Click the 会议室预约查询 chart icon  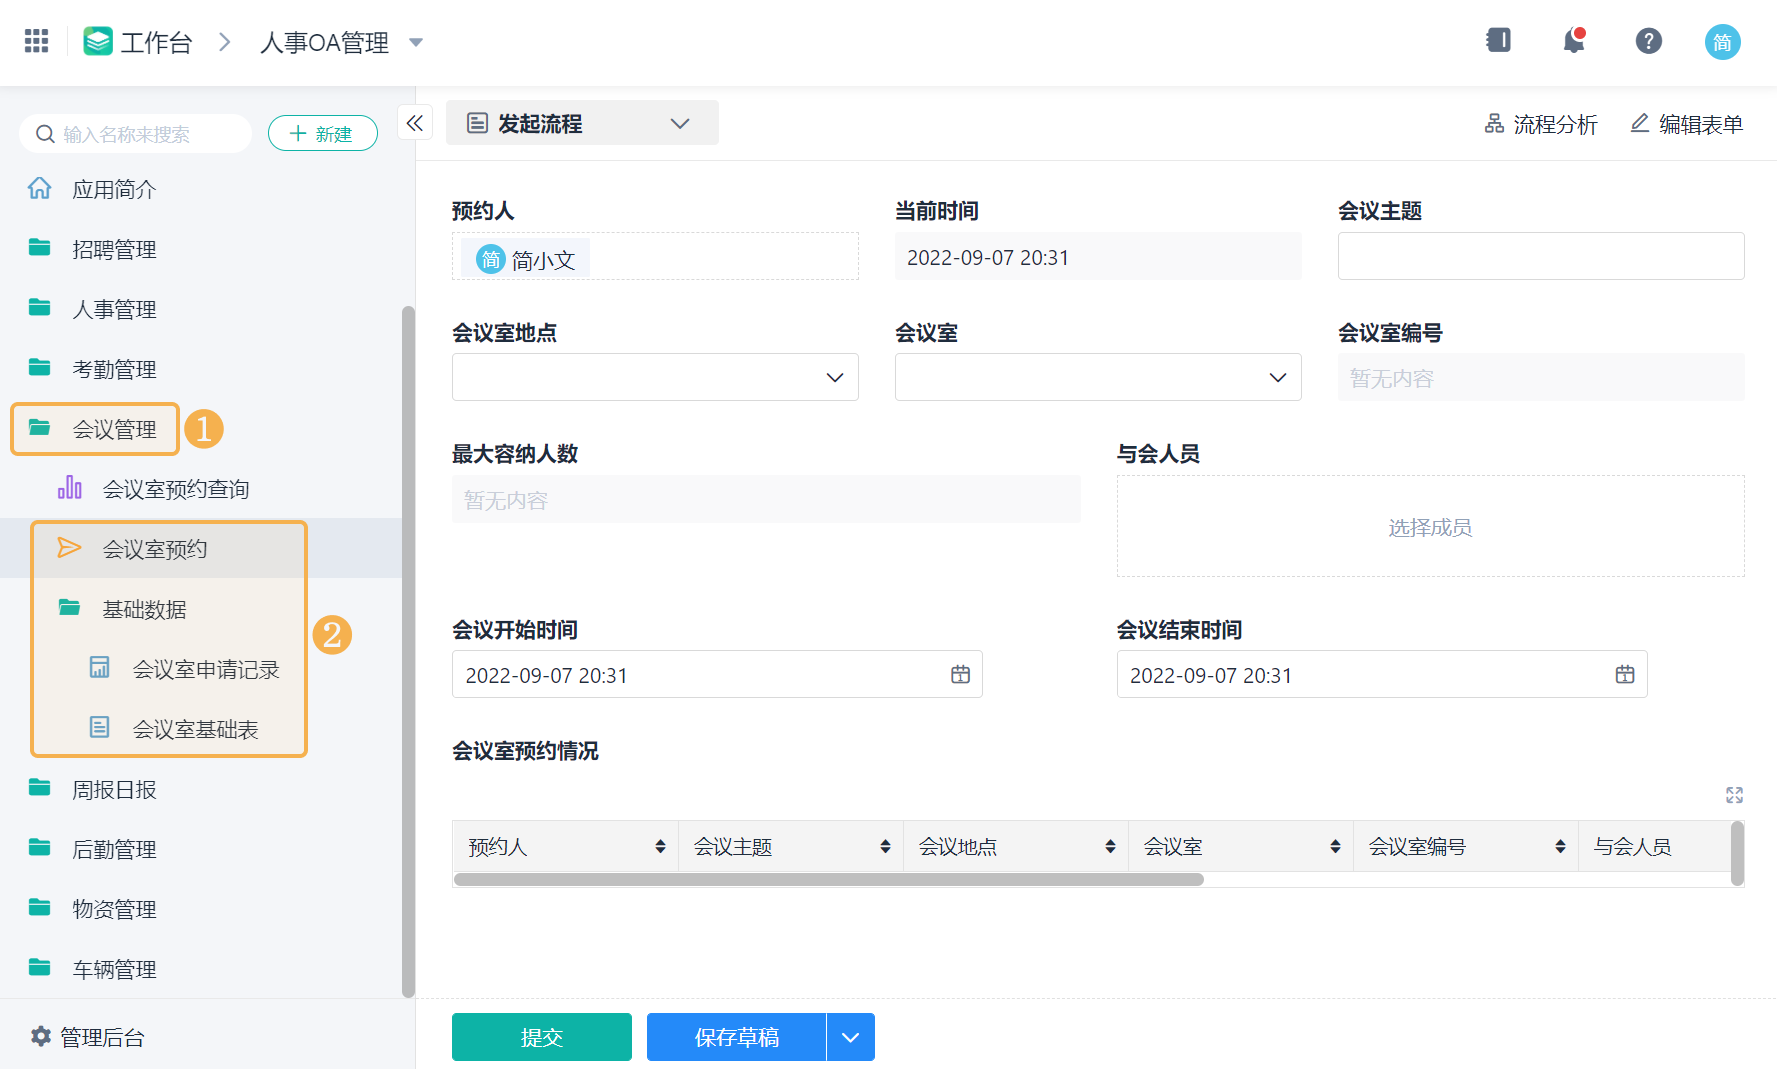70,488
